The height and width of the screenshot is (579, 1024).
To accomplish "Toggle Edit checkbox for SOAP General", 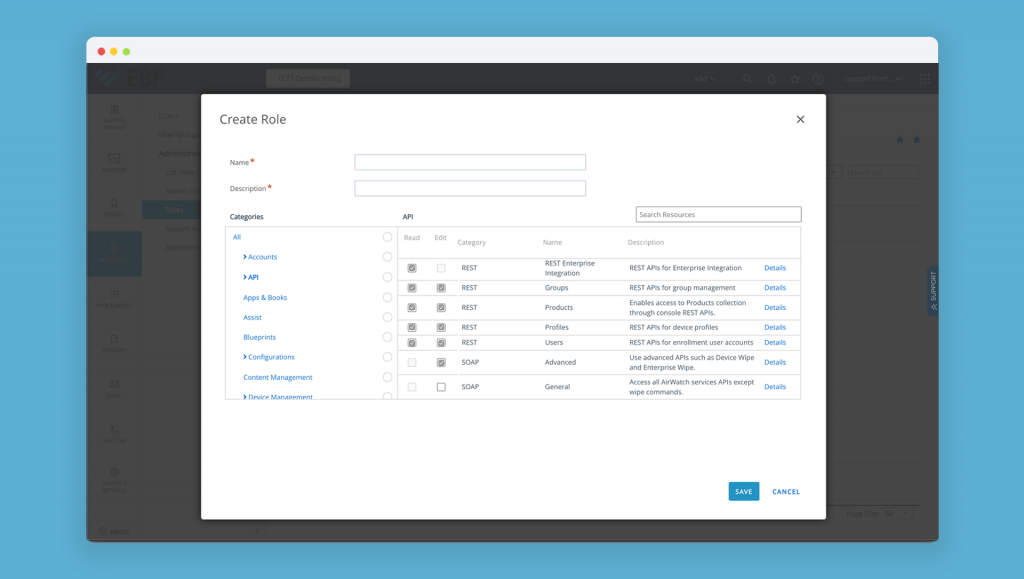I will click(441, 387).
